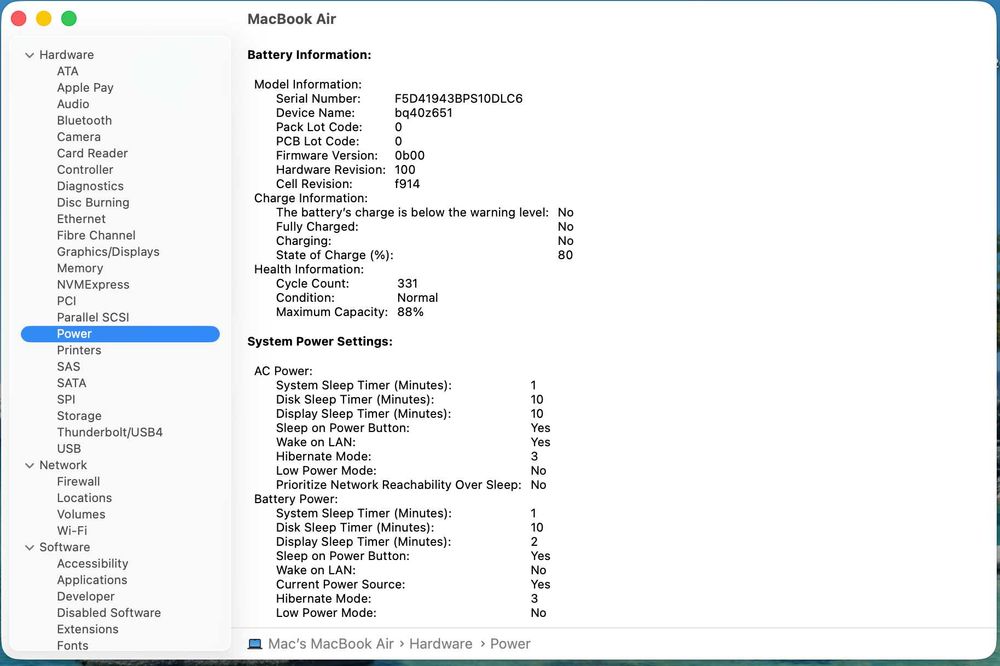Select SPI in the sidebar
1000x666 pixels.
pyautogui.click(x=66, y=399)
